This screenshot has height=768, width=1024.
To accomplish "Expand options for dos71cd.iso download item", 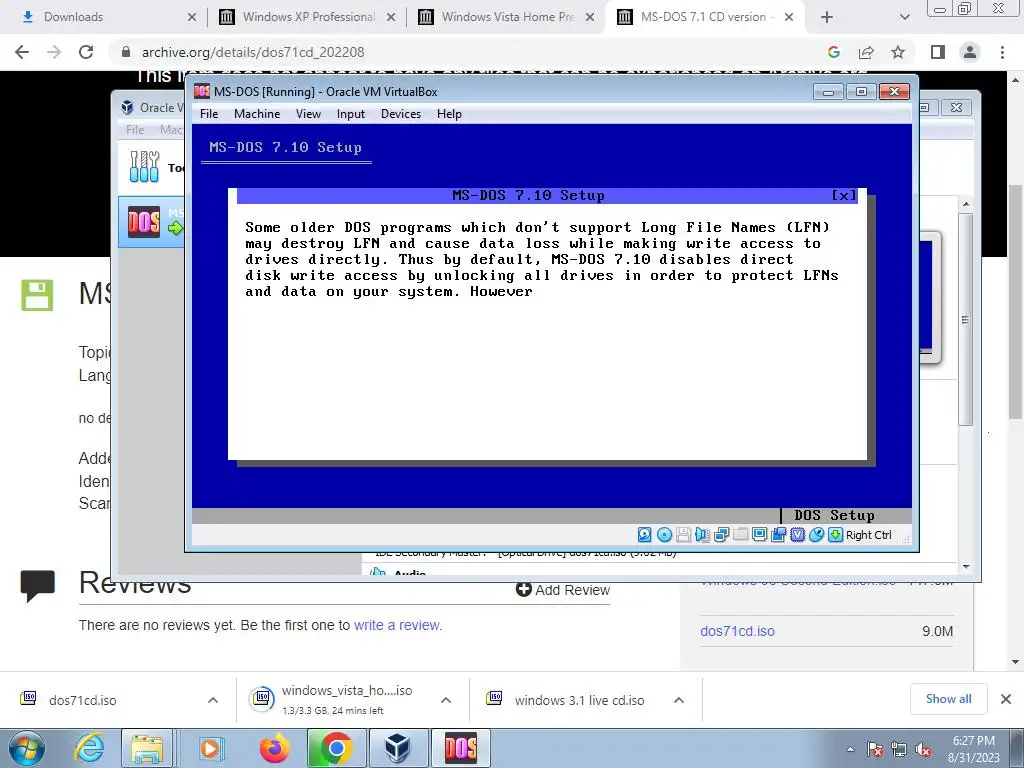I will [x=213, y=700].
